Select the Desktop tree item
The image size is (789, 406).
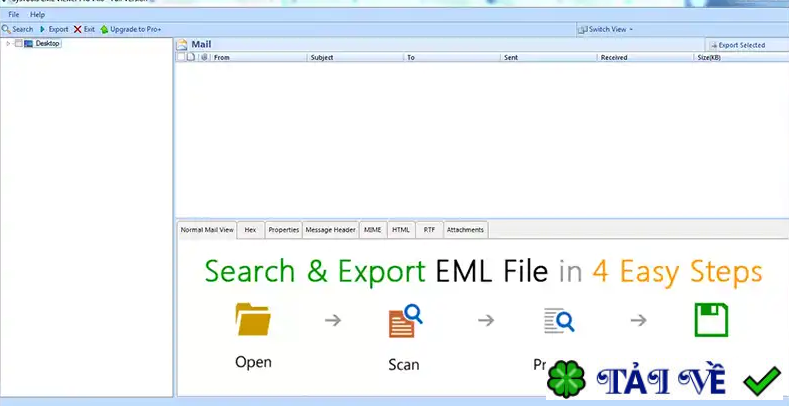click(48, 44)
